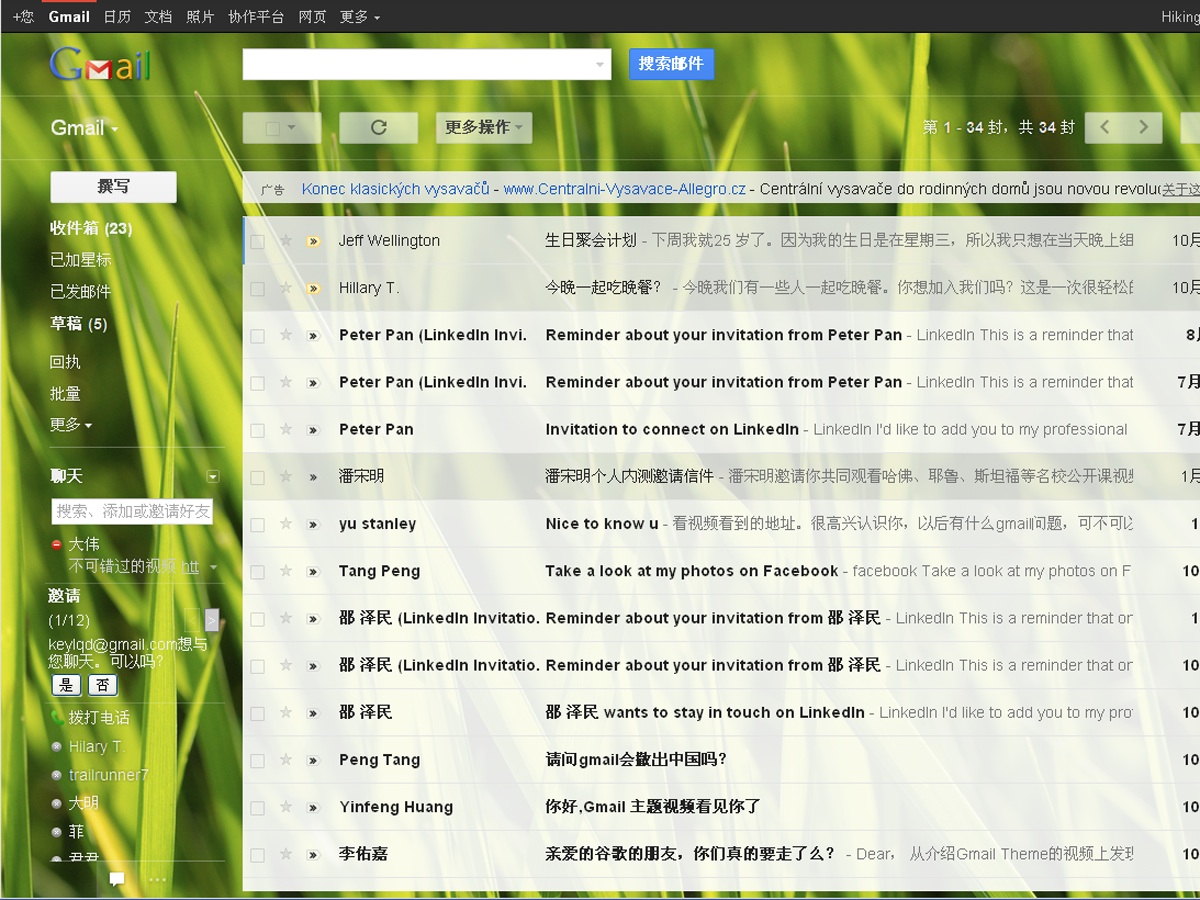Star the Peng Tang email
The height and width of the screenshot is (900, 1200).
click(x=286, y=760)
